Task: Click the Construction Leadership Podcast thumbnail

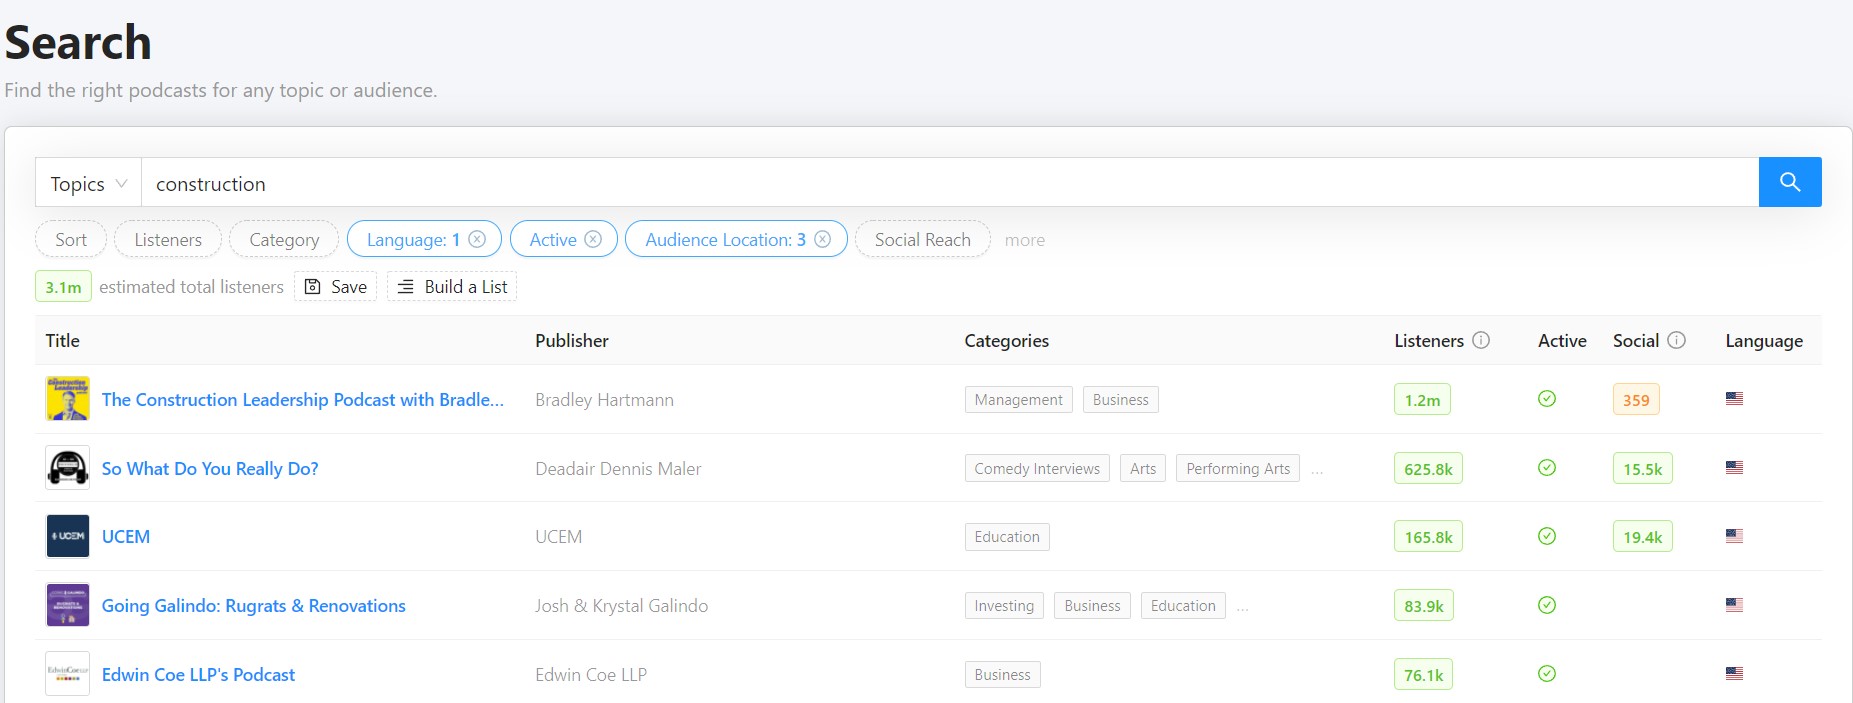Action: pyautogui.click(x=68, y=399)
